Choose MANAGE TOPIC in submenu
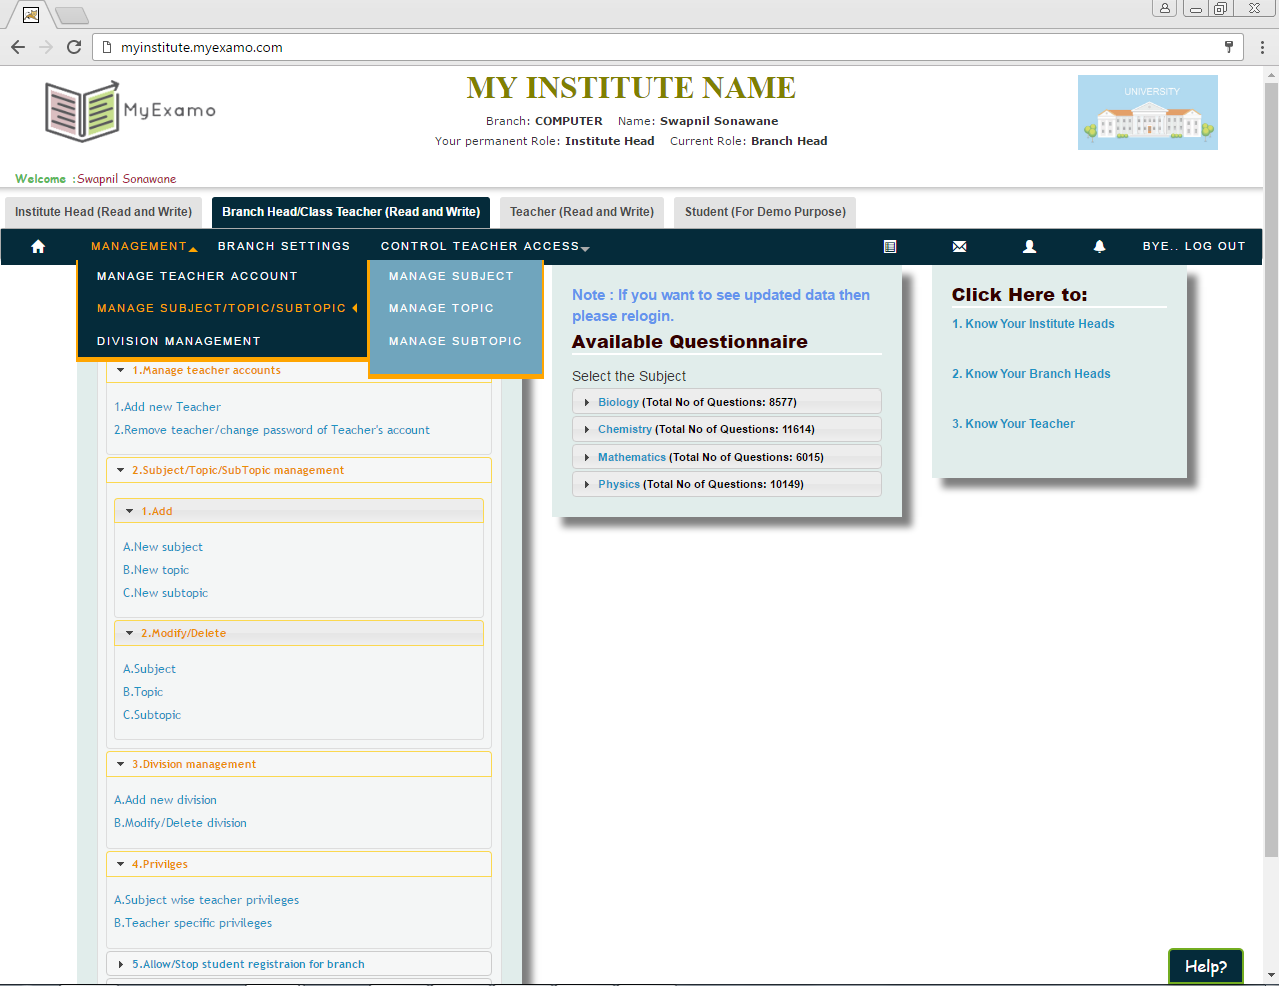1279x986 pixels. [x=441, y=308]
